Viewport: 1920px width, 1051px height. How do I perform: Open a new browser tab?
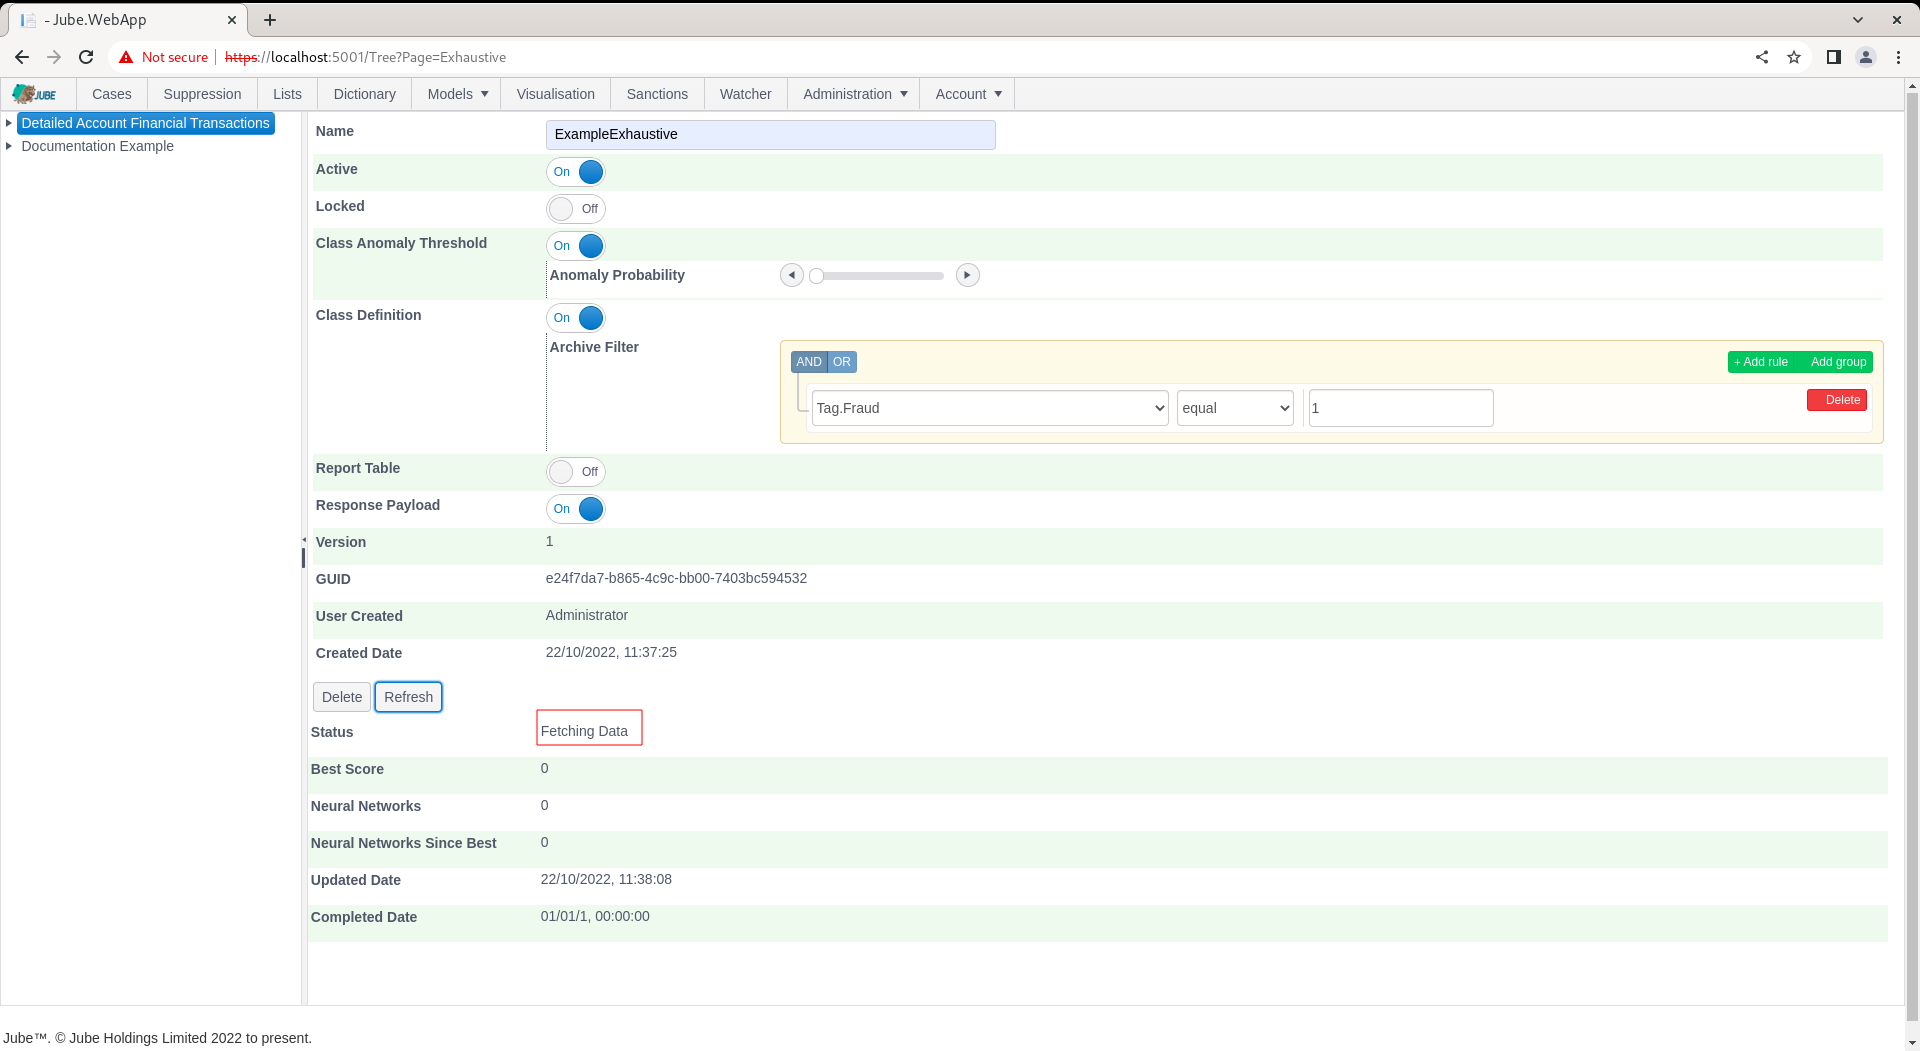(x=270, y=20)
